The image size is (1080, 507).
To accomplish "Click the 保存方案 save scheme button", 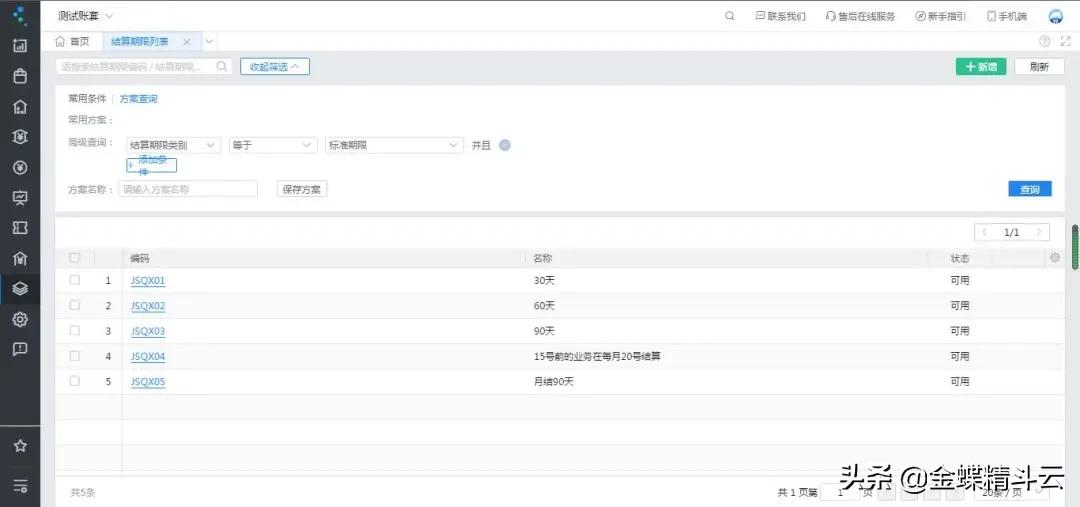I will click(x=302, y=189).
